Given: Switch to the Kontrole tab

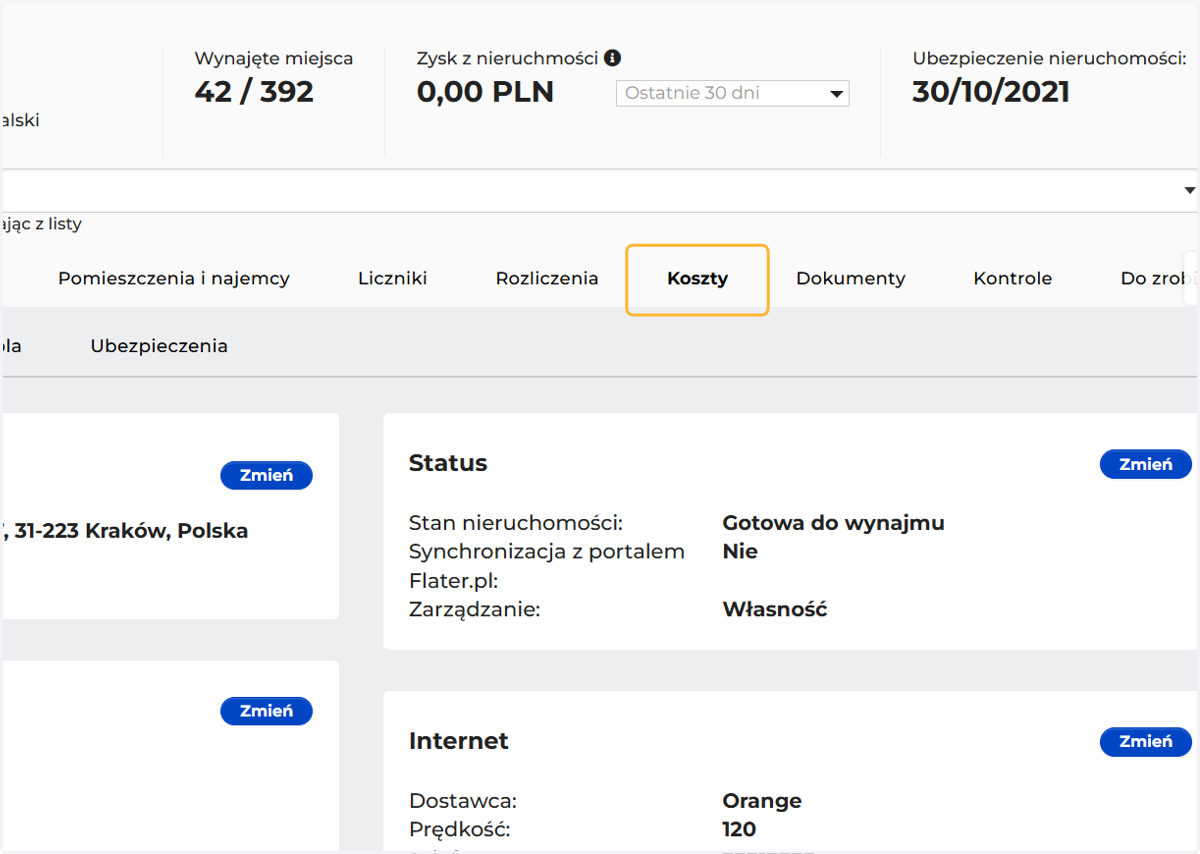Looking at the screenshot, I should 1013,279.
